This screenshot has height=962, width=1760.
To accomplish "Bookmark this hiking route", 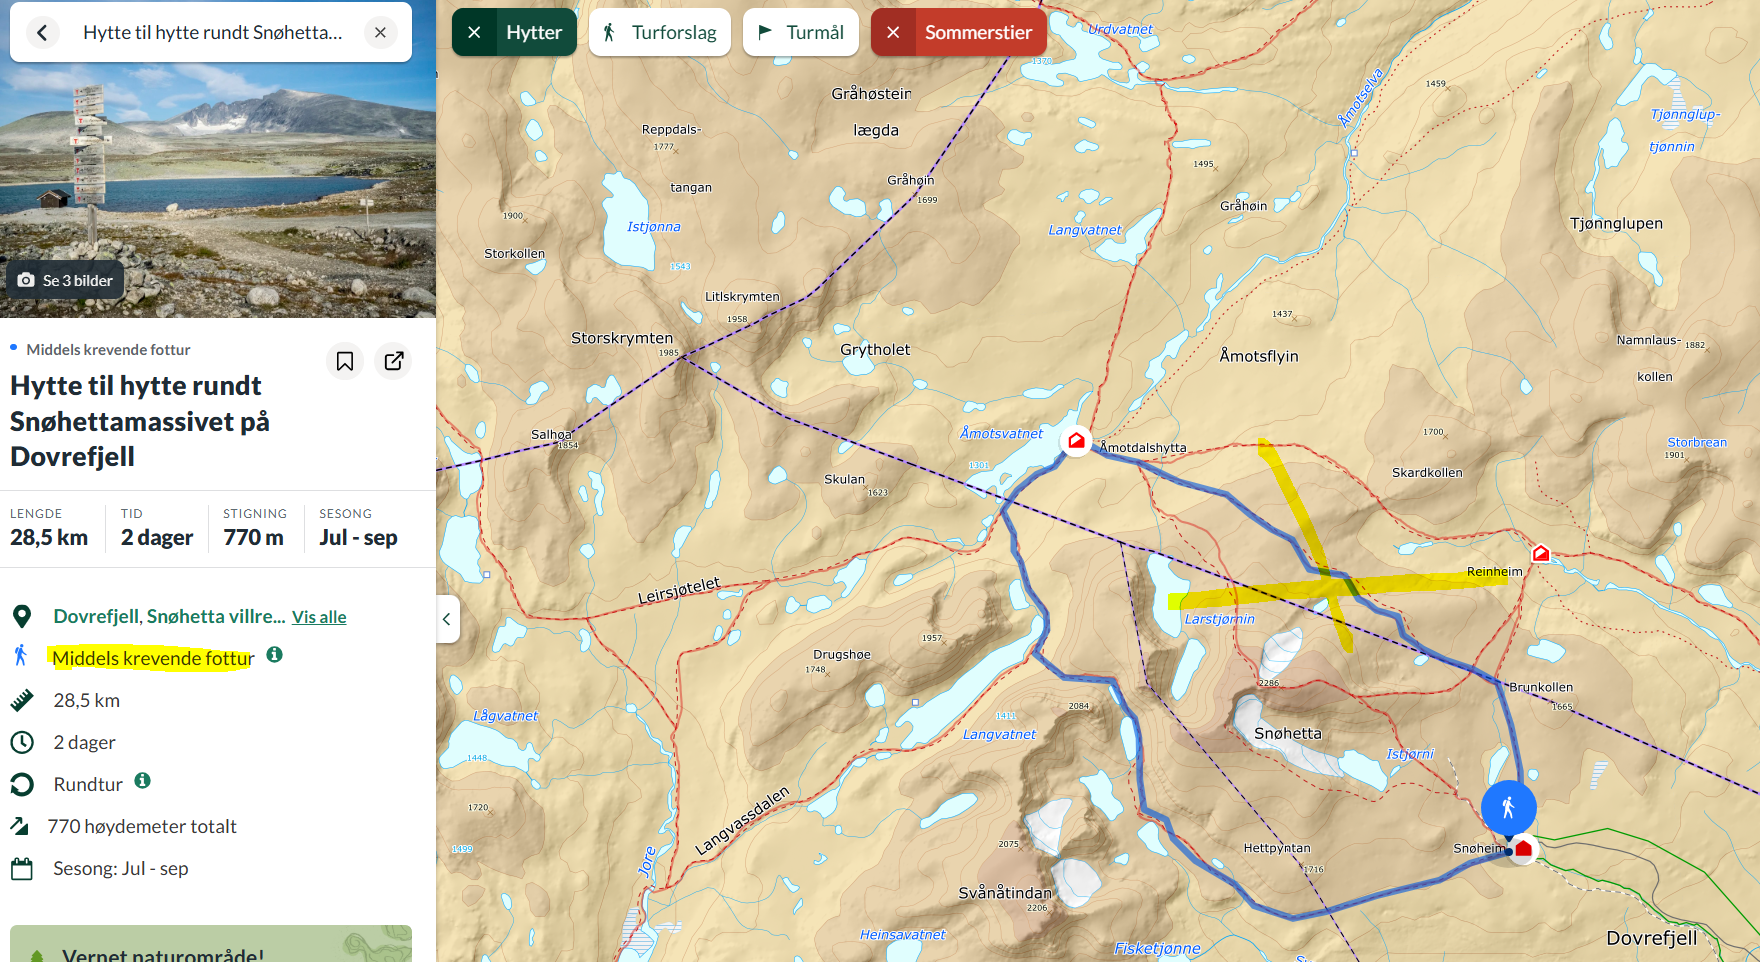I will [345, 361].
